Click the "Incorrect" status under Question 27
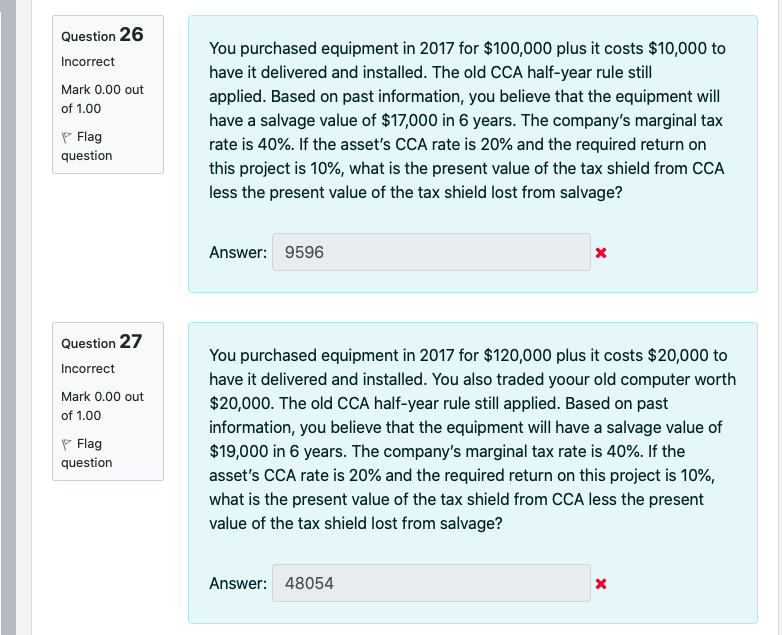The width and height of the screenshot is (782, 635). pyautogui.click(x=88, y=369)
